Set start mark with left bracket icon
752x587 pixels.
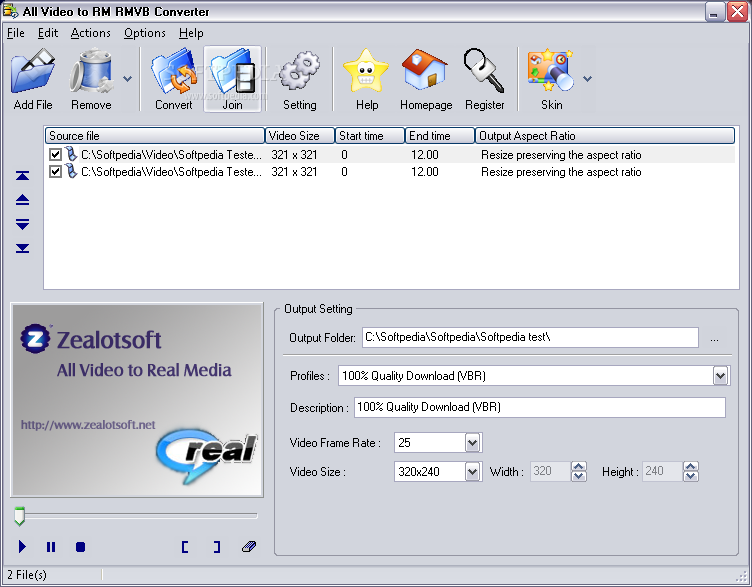click(x=185, y=547)
